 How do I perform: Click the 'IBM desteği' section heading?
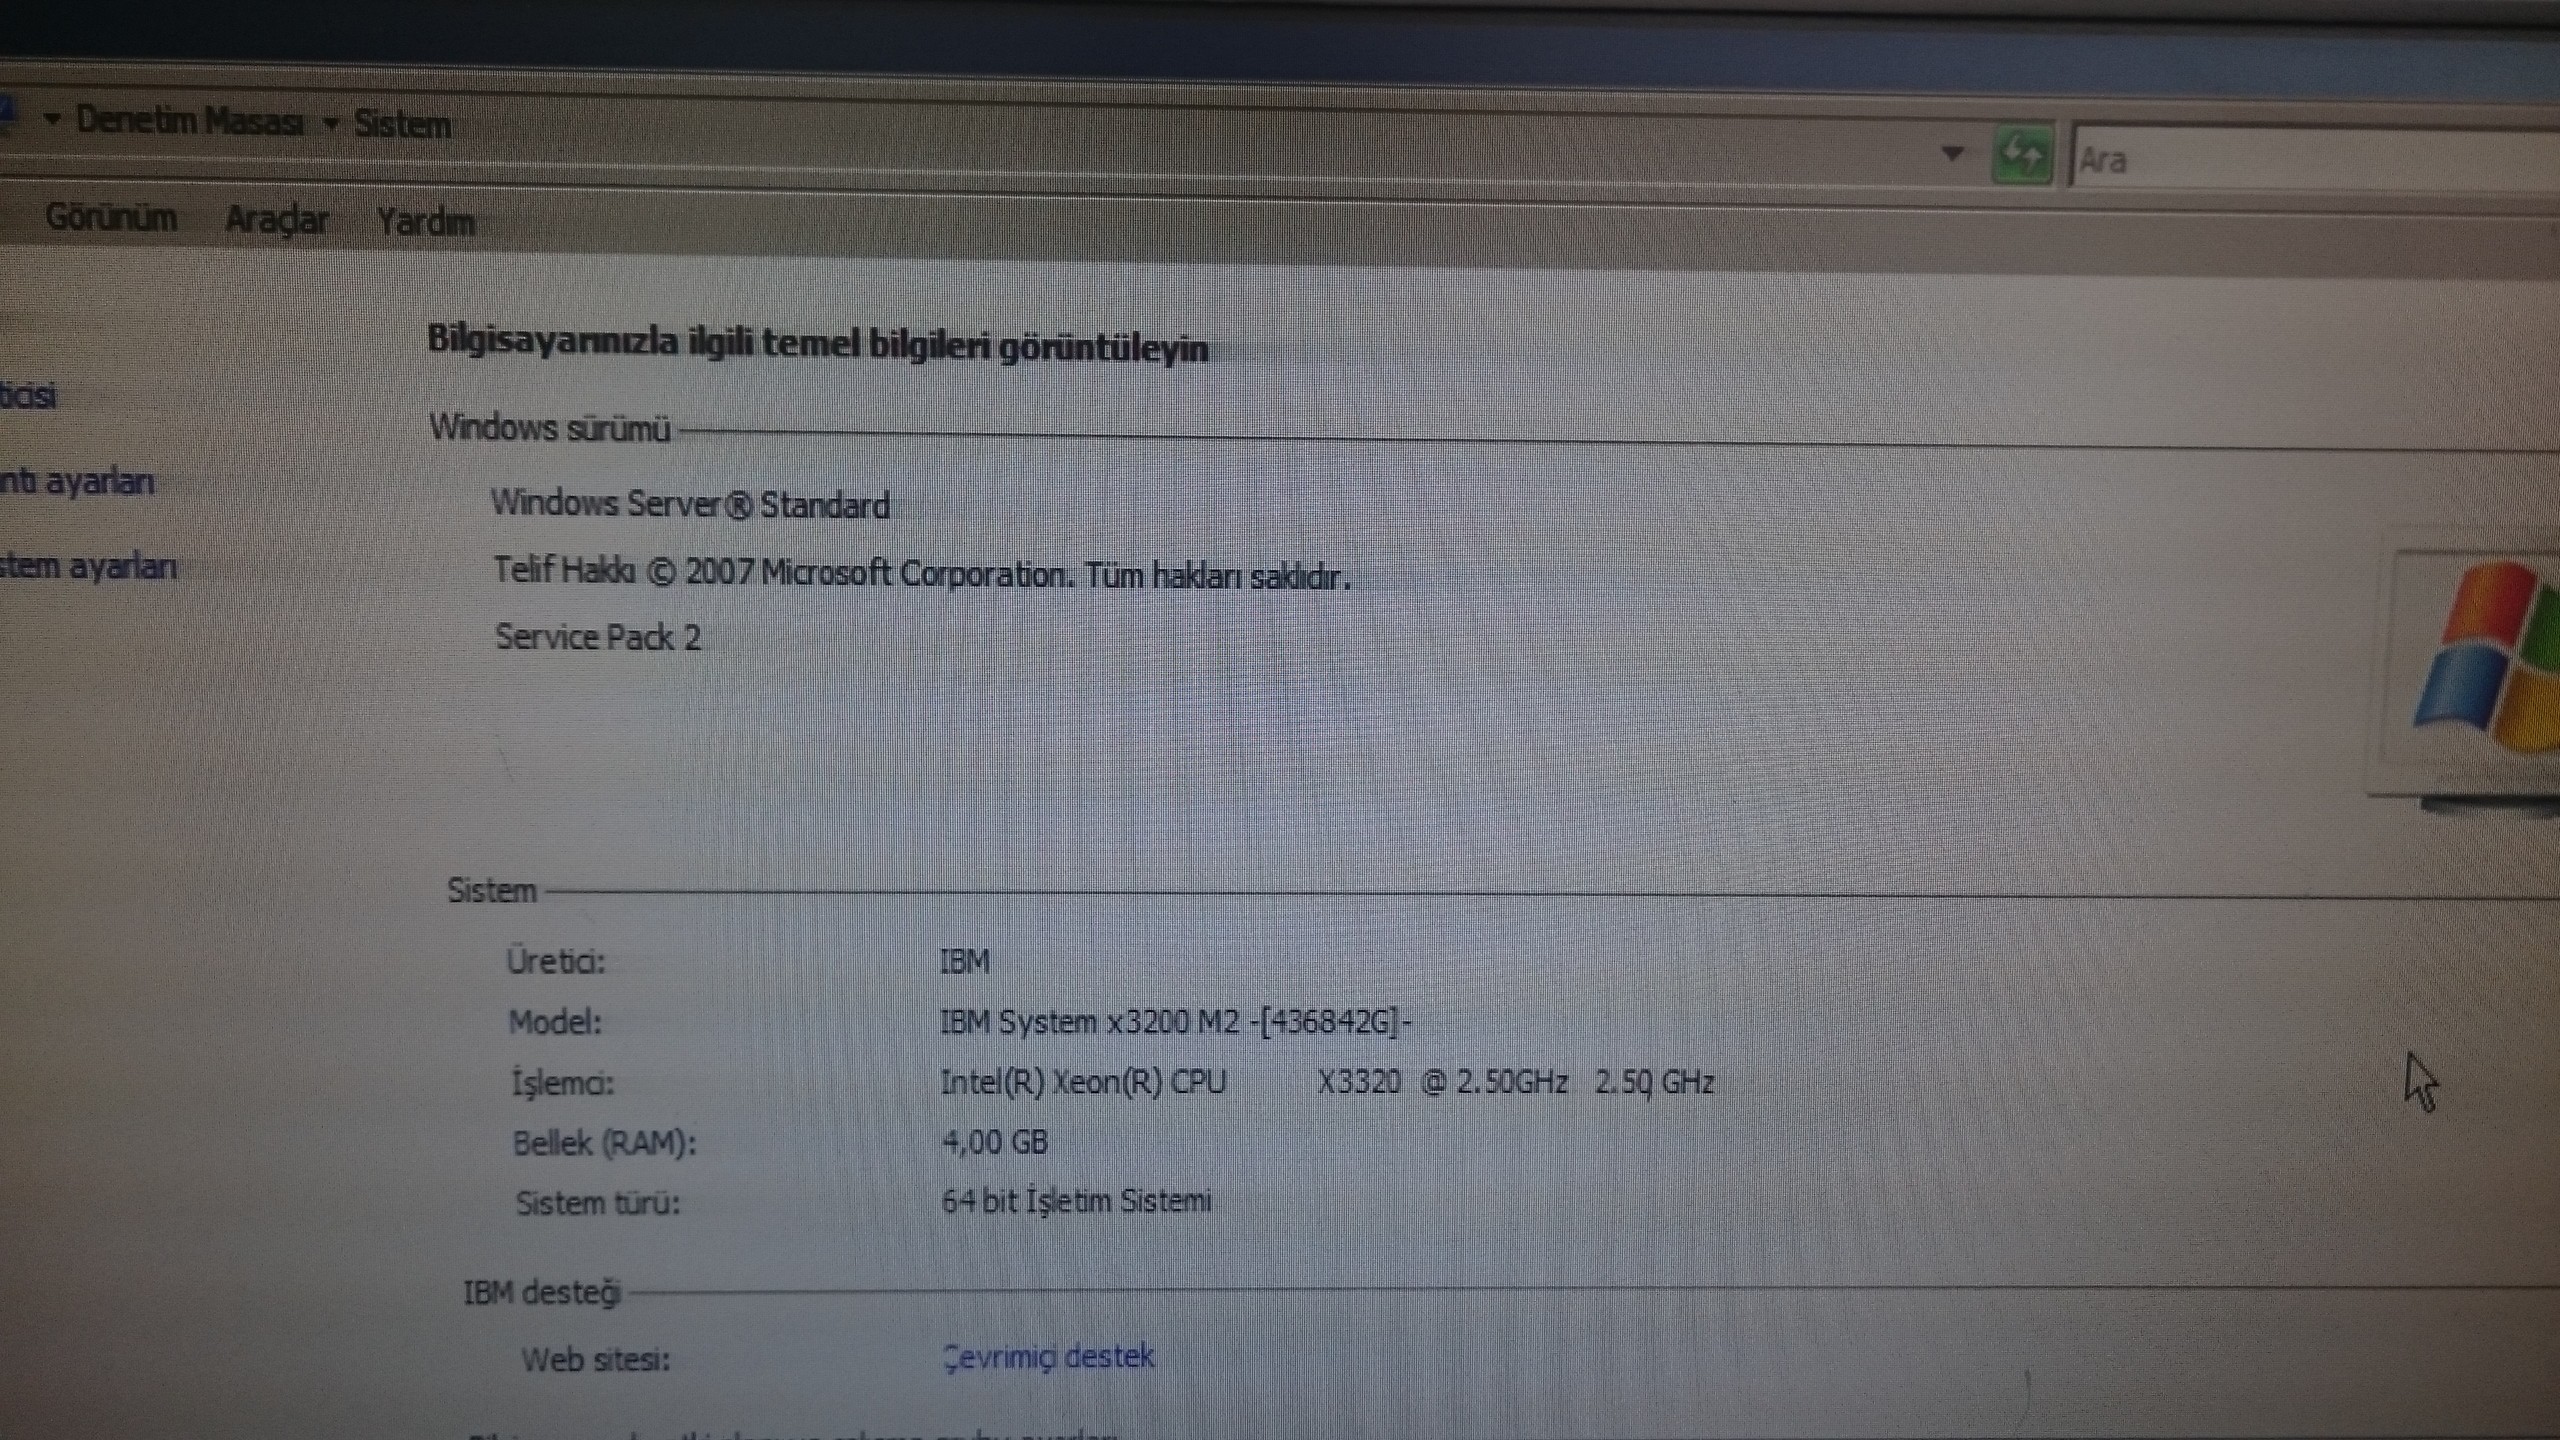tap(542, 1293)
